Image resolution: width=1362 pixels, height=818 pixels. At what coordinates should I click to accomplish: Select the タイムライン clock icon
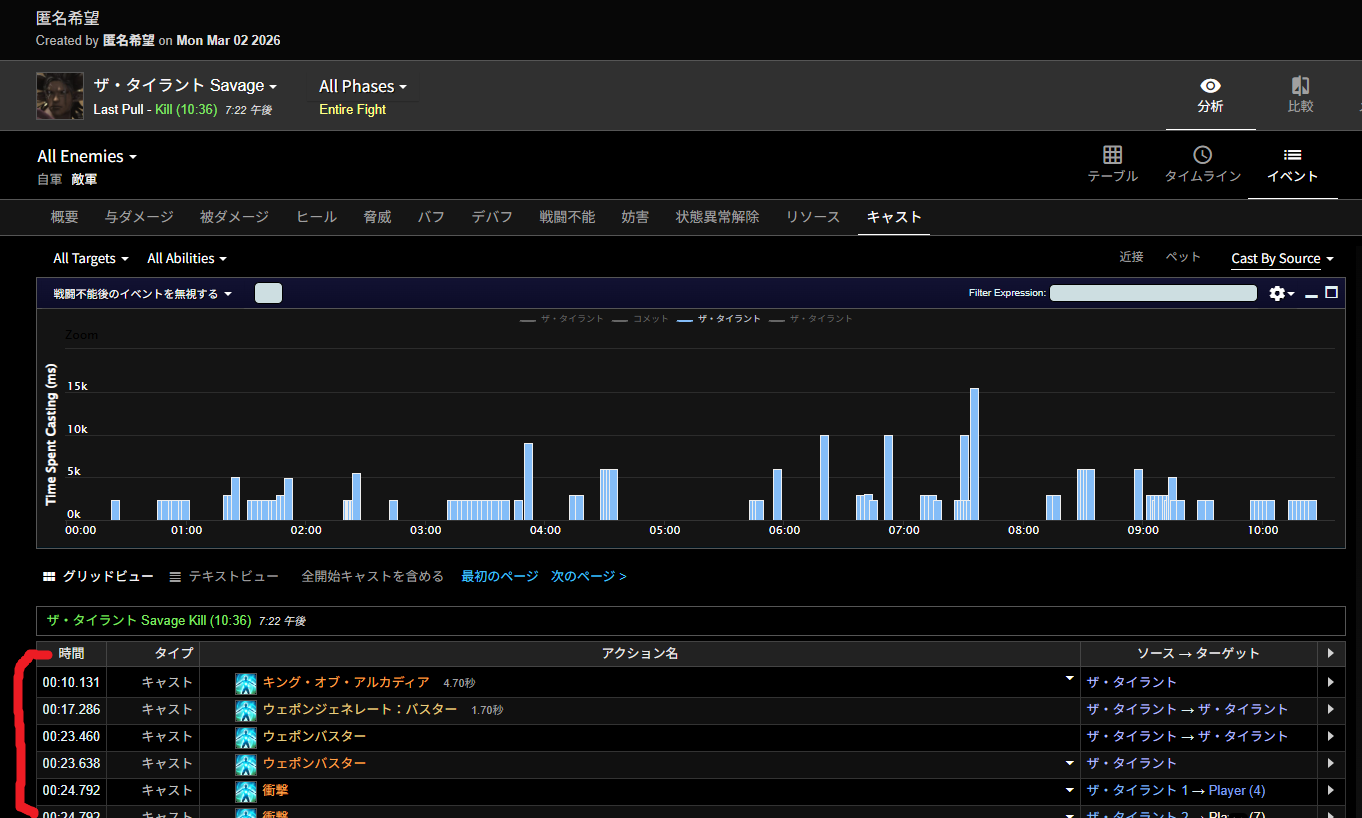pyautogui.click(x=1202, y=155)
